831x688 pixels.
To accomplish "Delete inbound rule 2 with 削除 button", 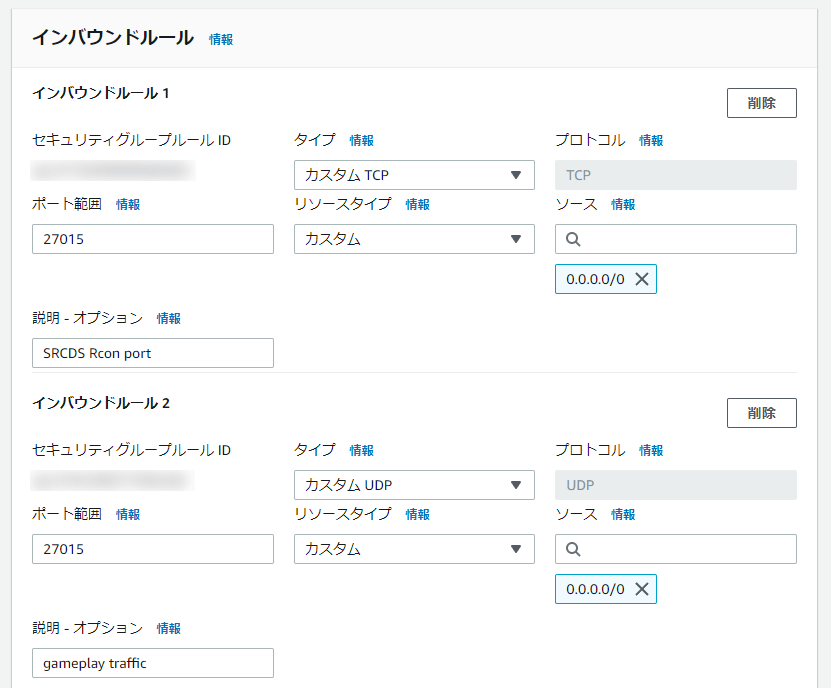I will pos(761,413).
